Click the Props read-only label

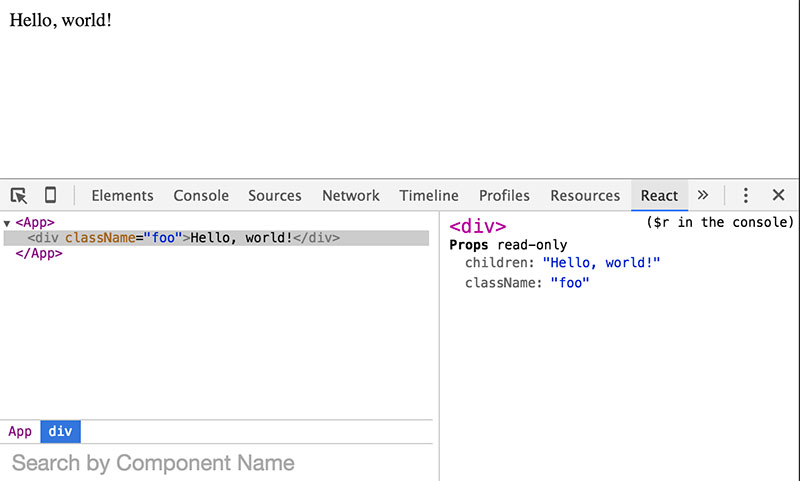(x=508, y=245)
